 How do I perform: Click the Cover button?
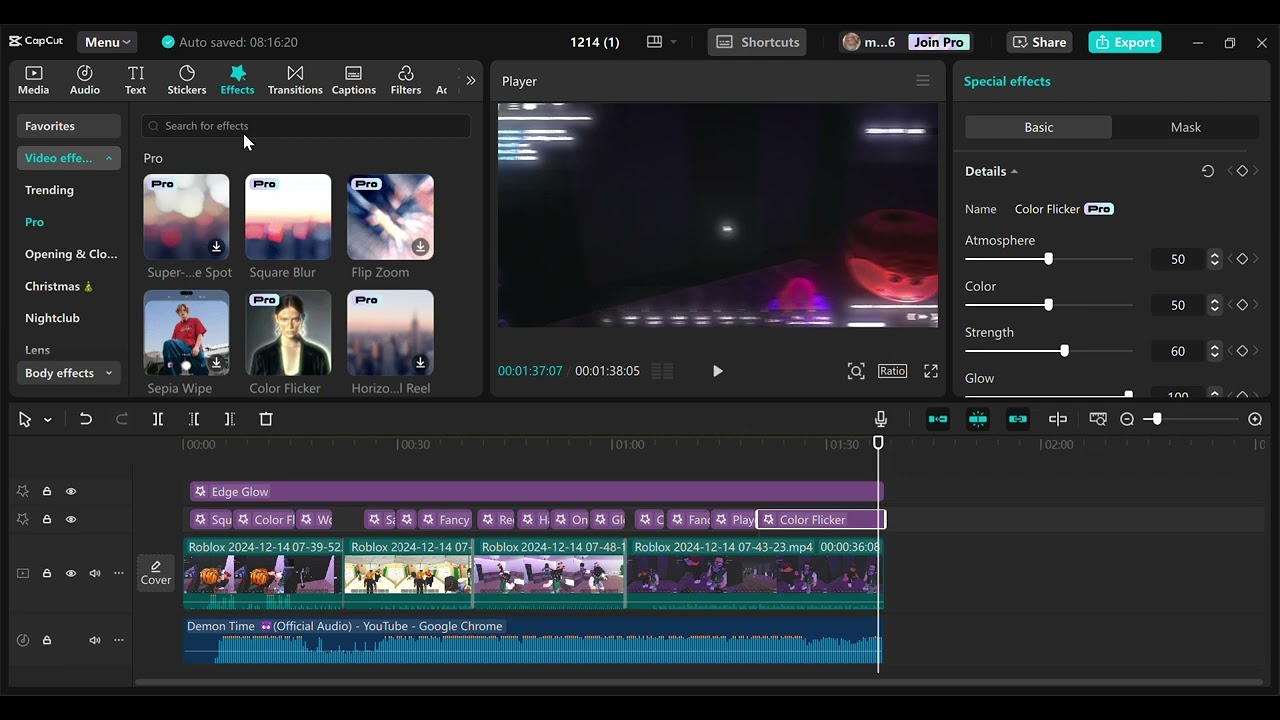156,573
